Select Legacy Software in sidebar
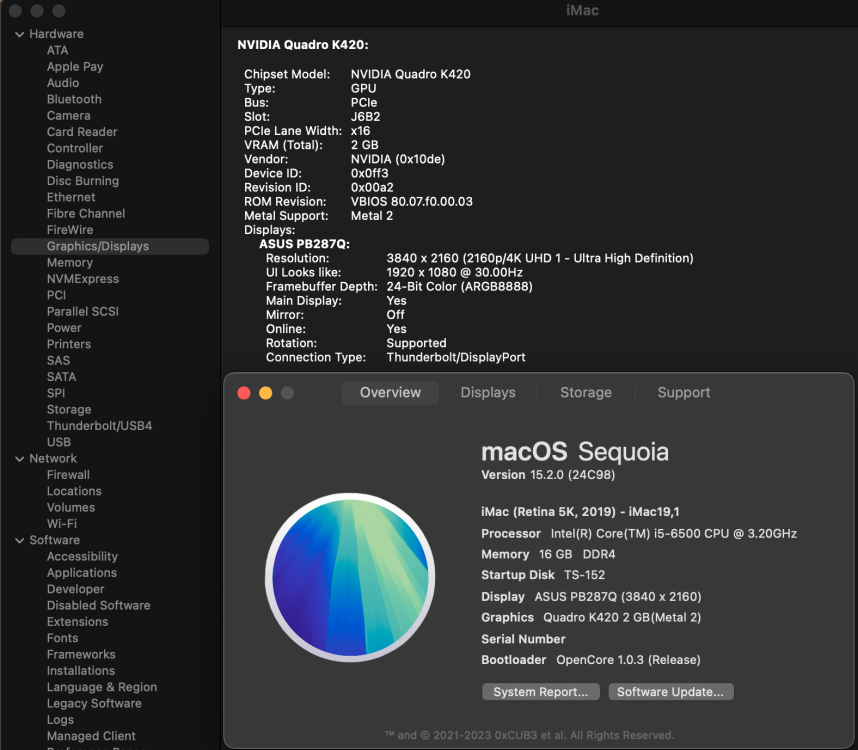Screen dimensions: 858x750 94,704
